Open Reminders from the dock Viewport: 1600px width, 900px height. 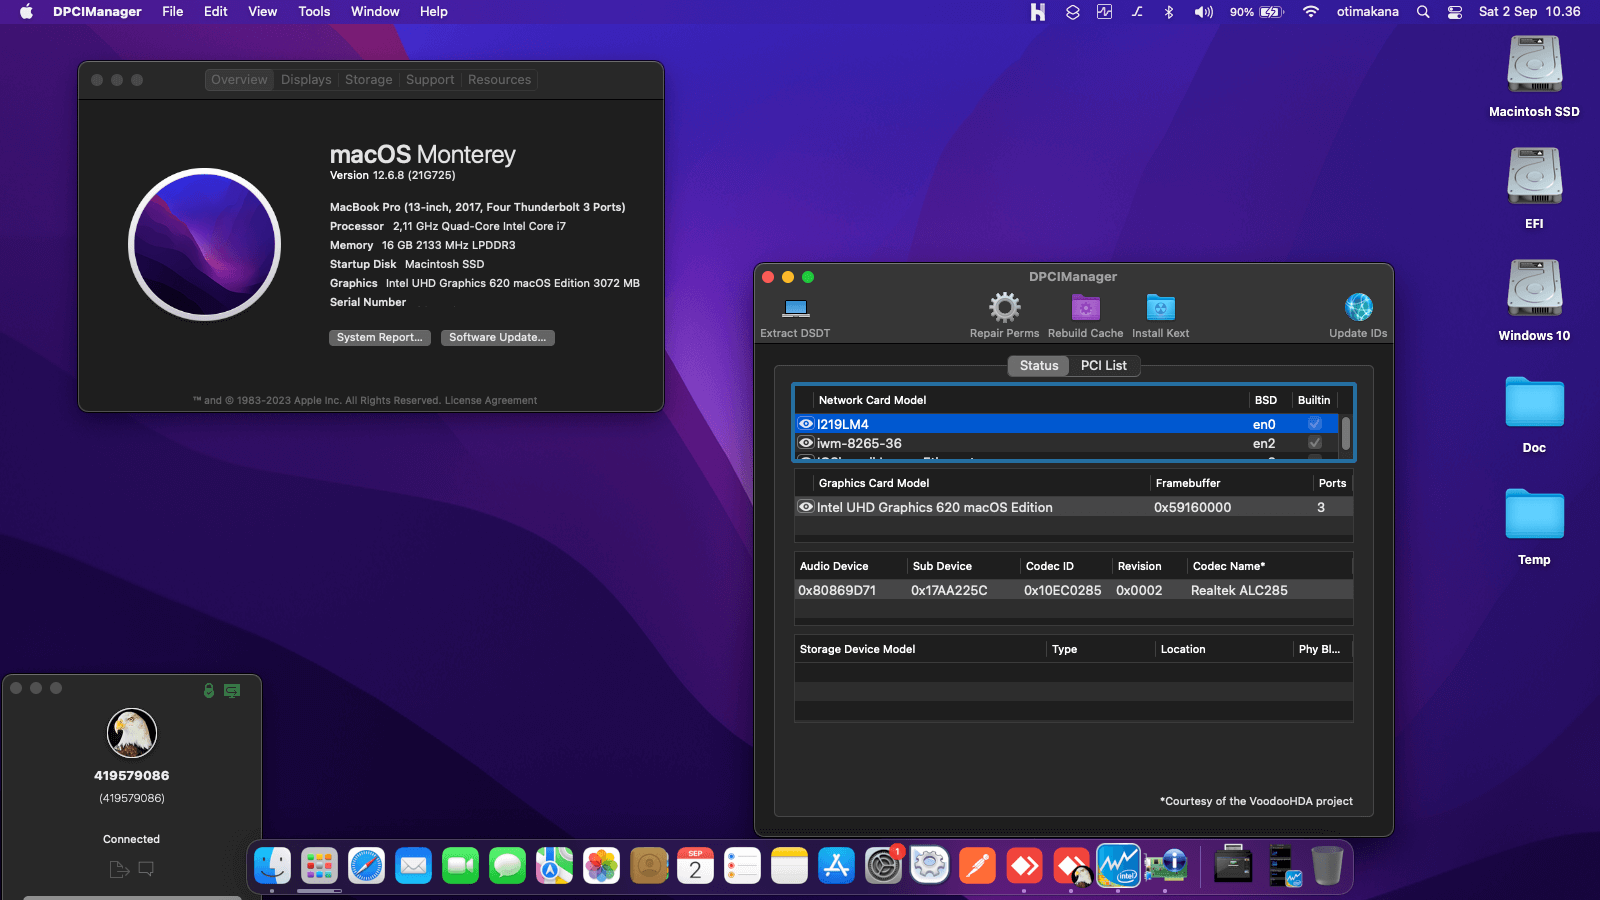click(742, 865)
